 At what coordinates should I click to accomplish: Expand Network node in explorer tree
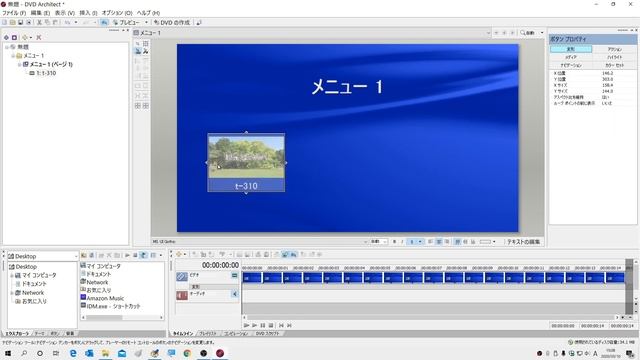click(11, 293)
